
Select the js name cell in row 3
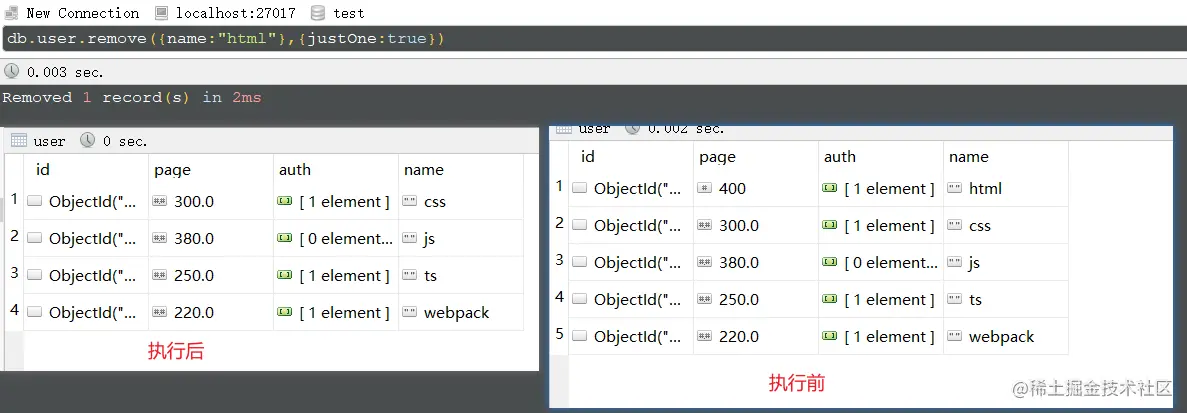[x=1005, y=262]
